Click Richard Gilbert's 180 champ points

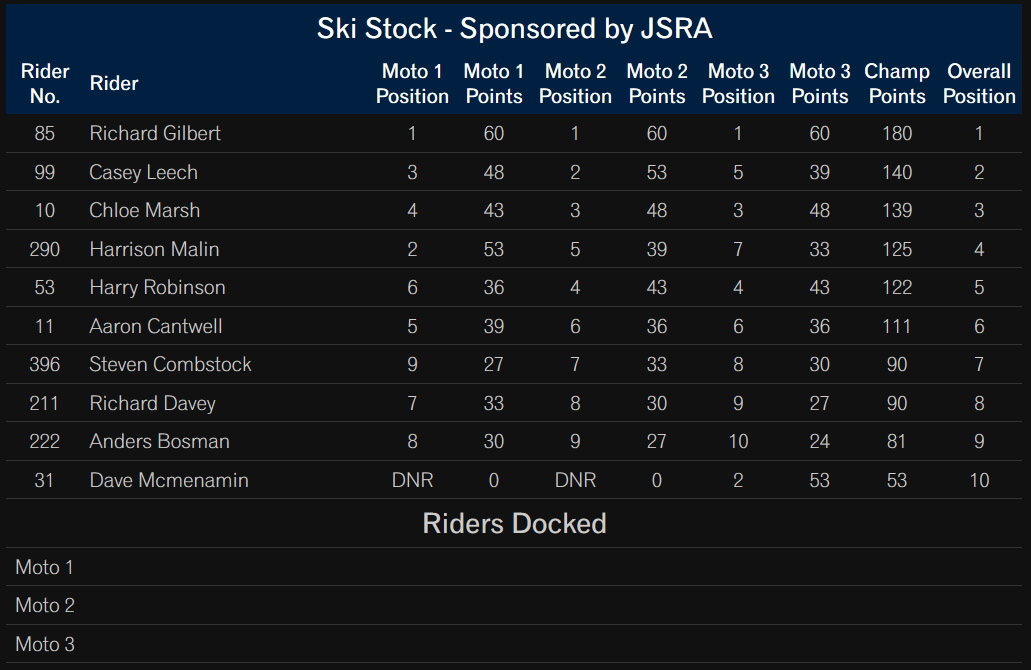897,133
